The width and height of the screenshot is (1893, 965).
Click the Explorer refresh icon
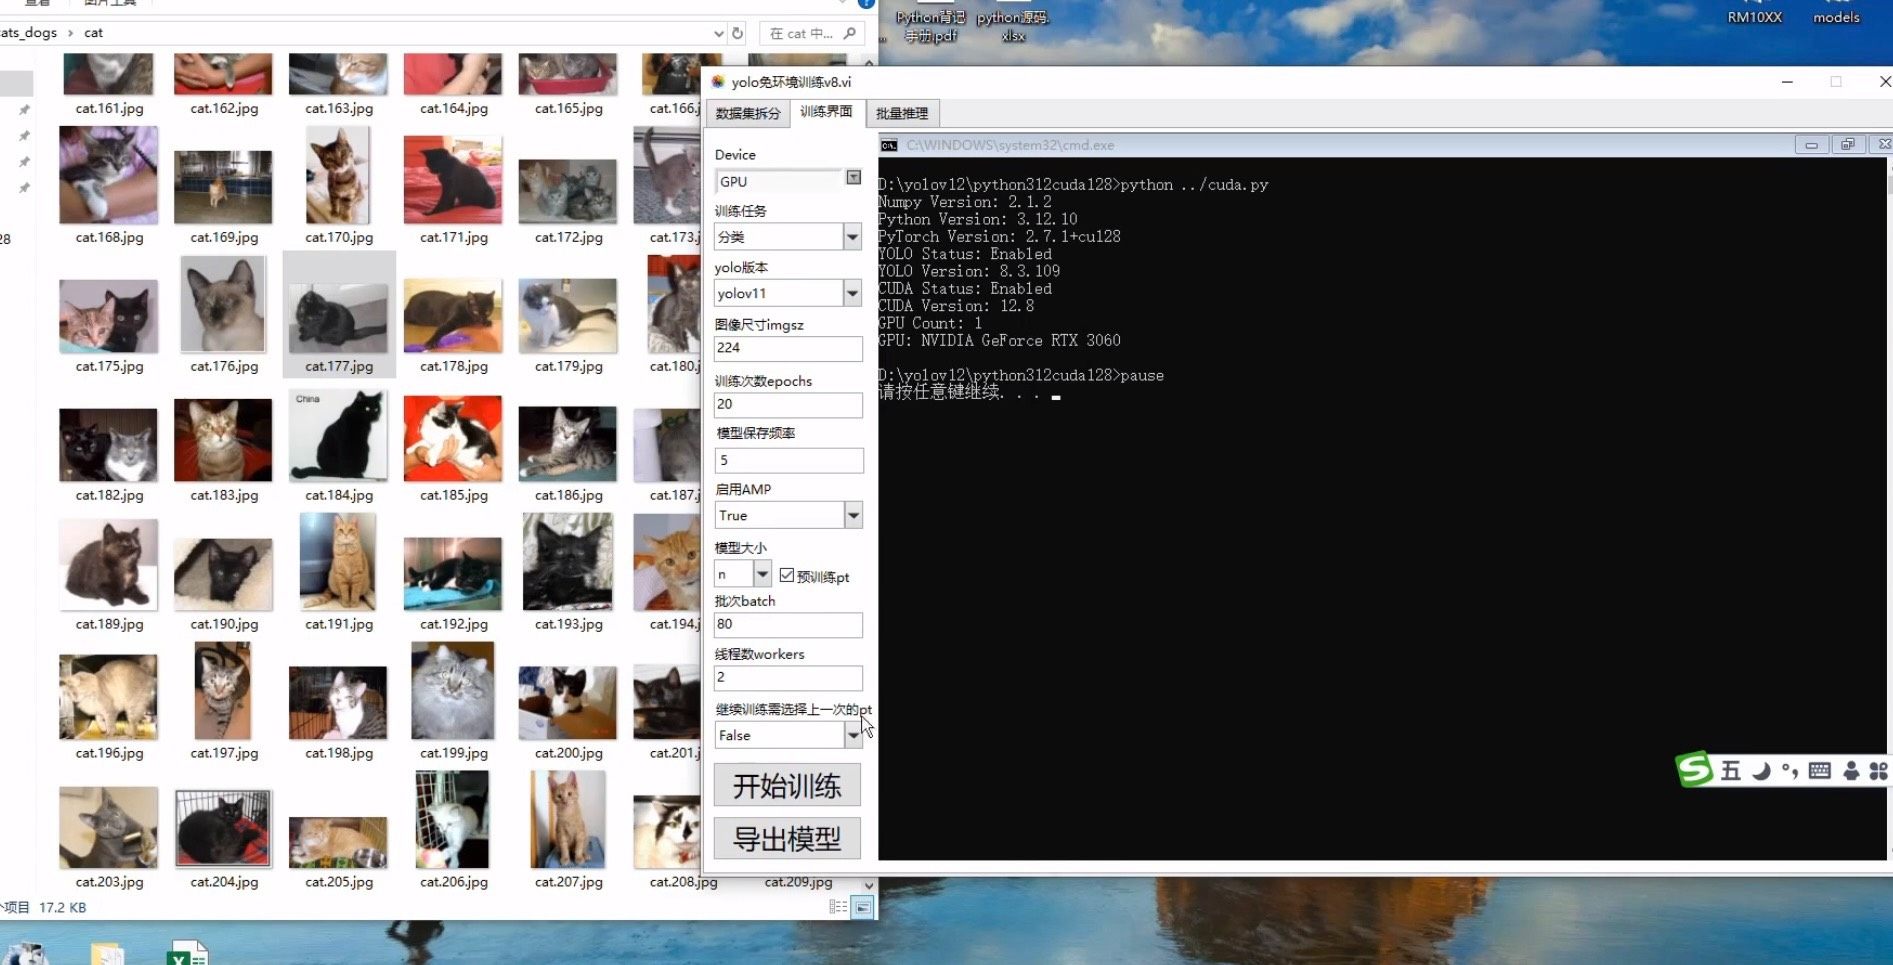tap(737, 33)
